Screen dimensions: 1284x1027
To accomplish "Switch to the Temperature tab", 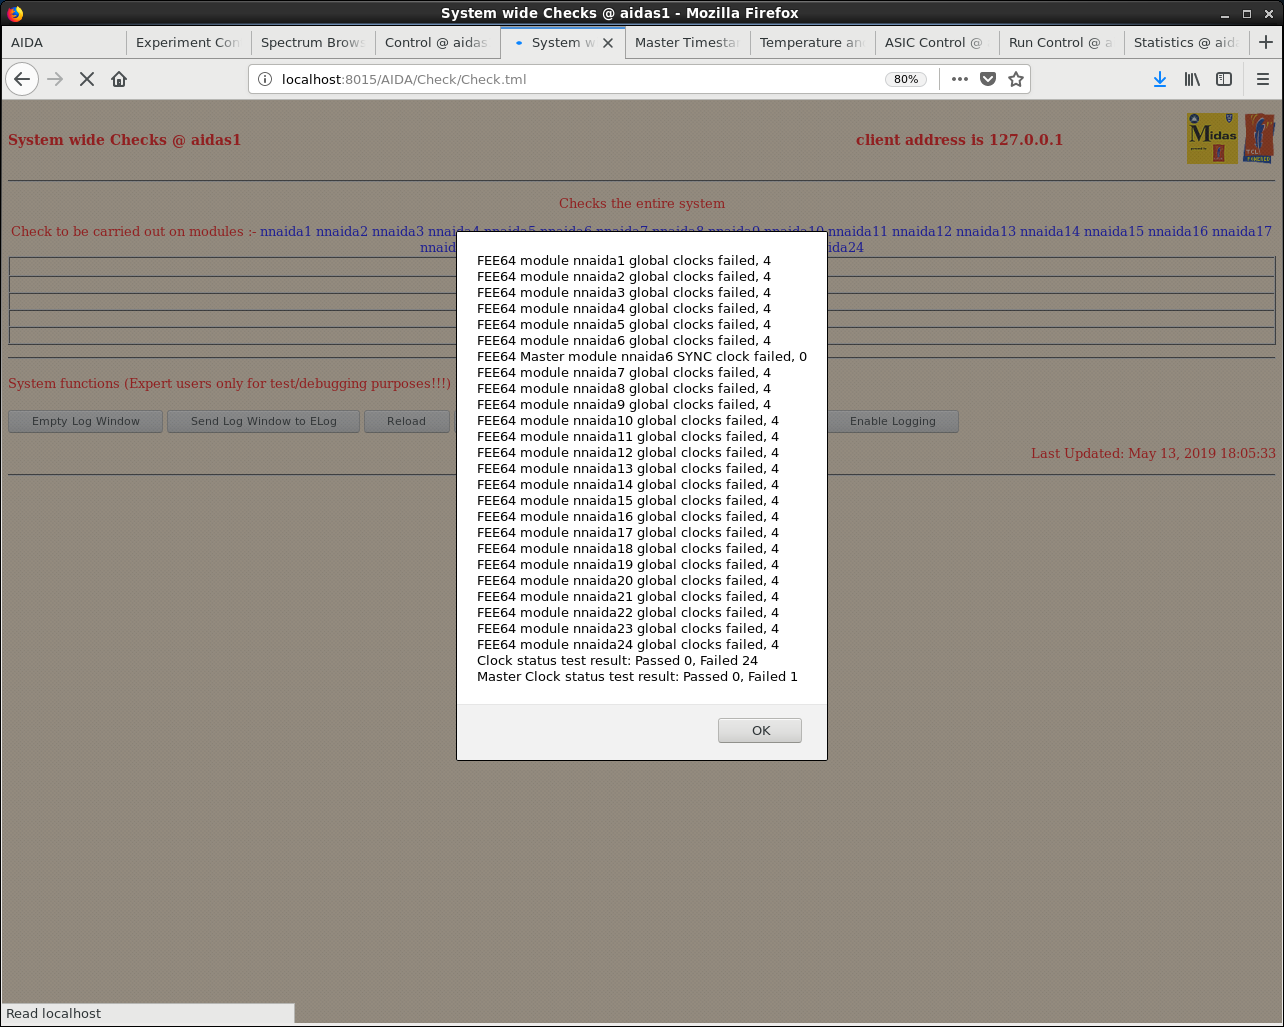I will pos(812,42).
